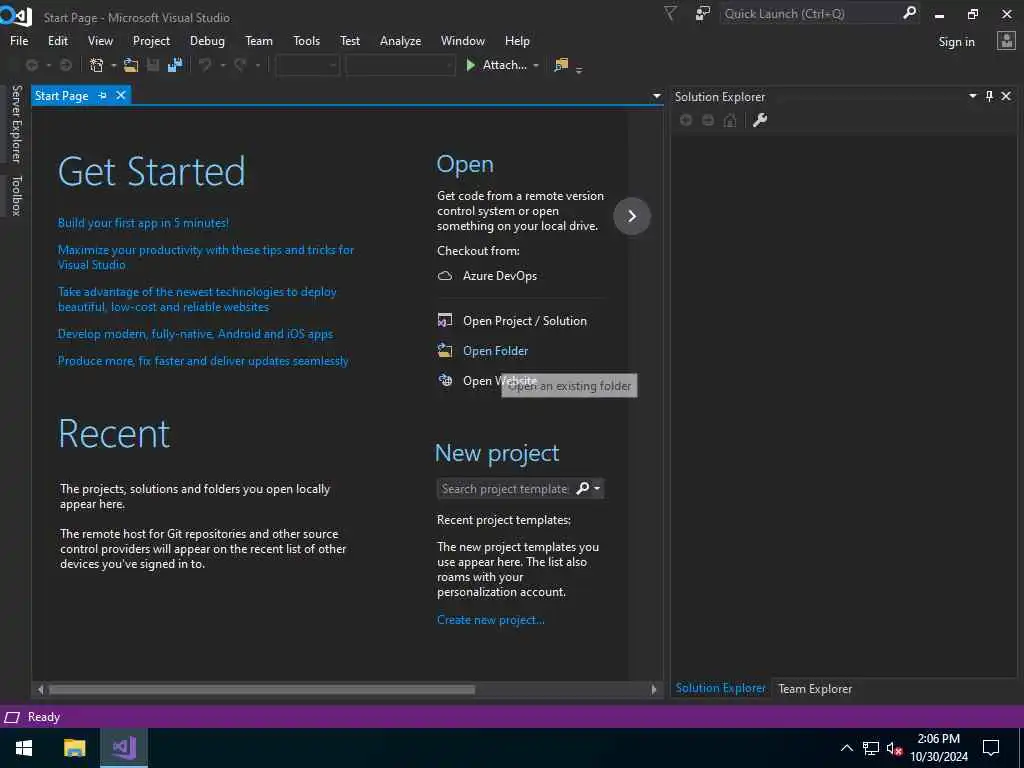Toggle Solution Explorer auto-hide pin
Viewport: 1024px width, 768px height.
click(989, 96)
